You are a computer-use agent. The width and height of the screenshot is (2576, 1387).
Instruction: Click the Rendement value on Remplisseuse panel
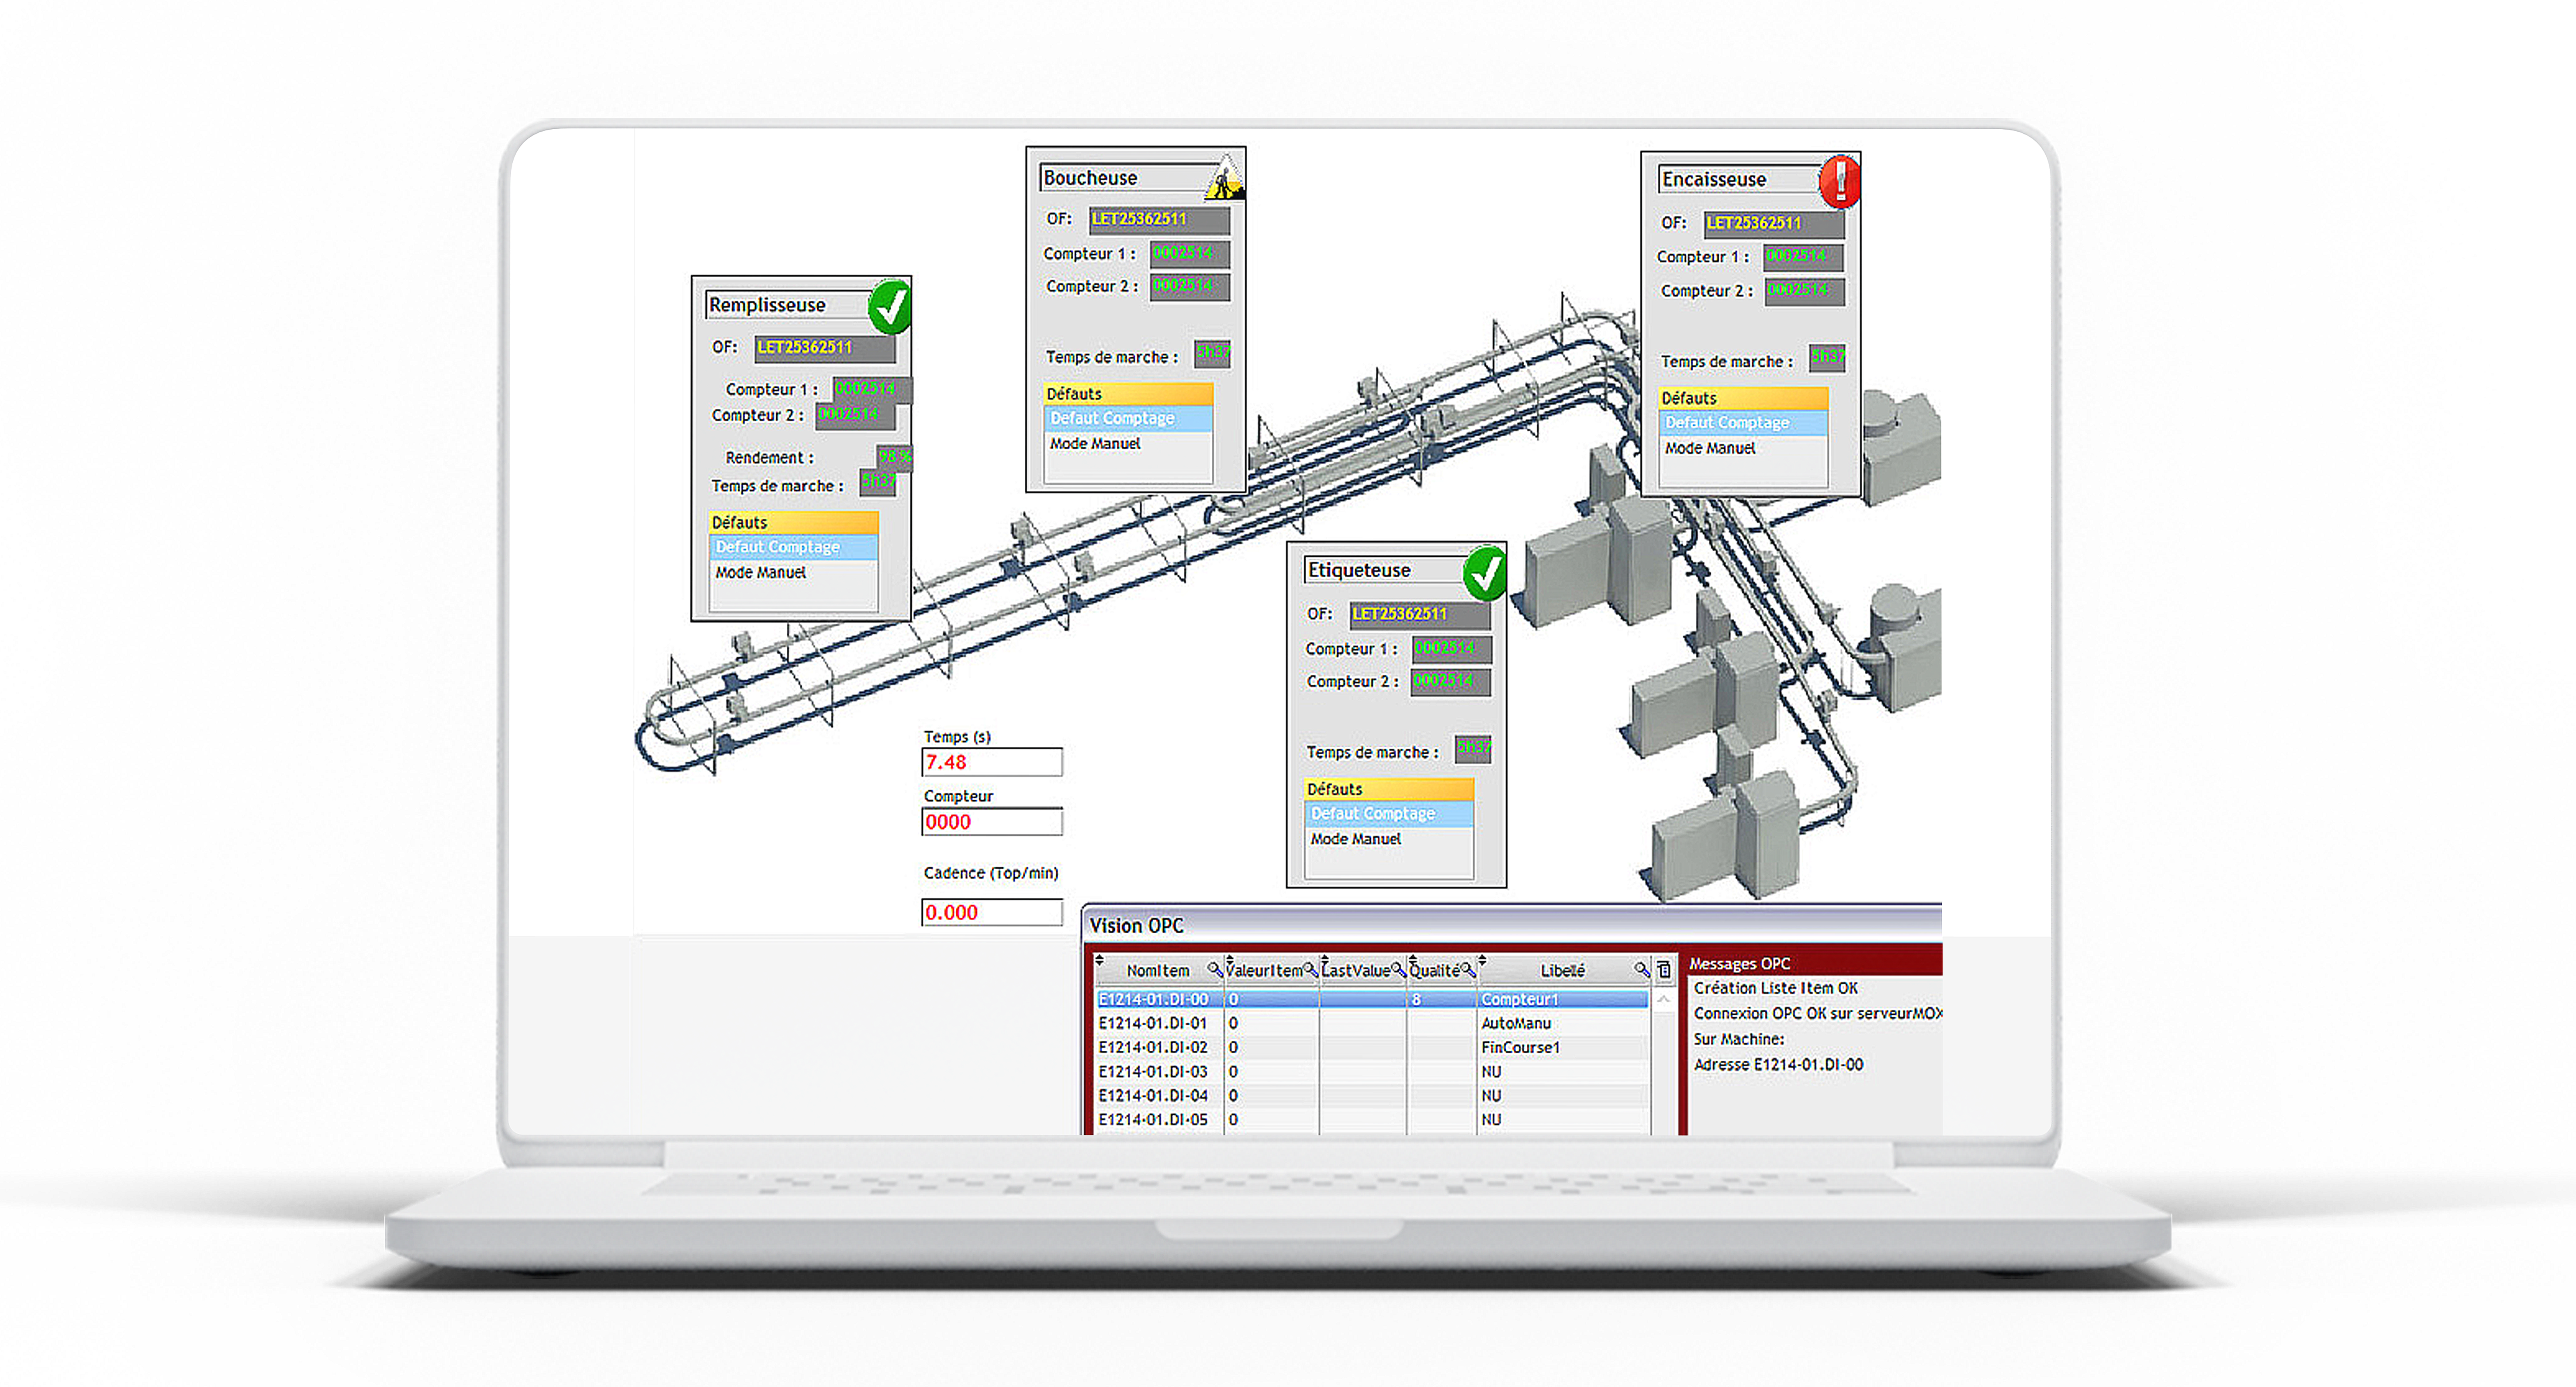pyautogui.click(x=894, y=458)
